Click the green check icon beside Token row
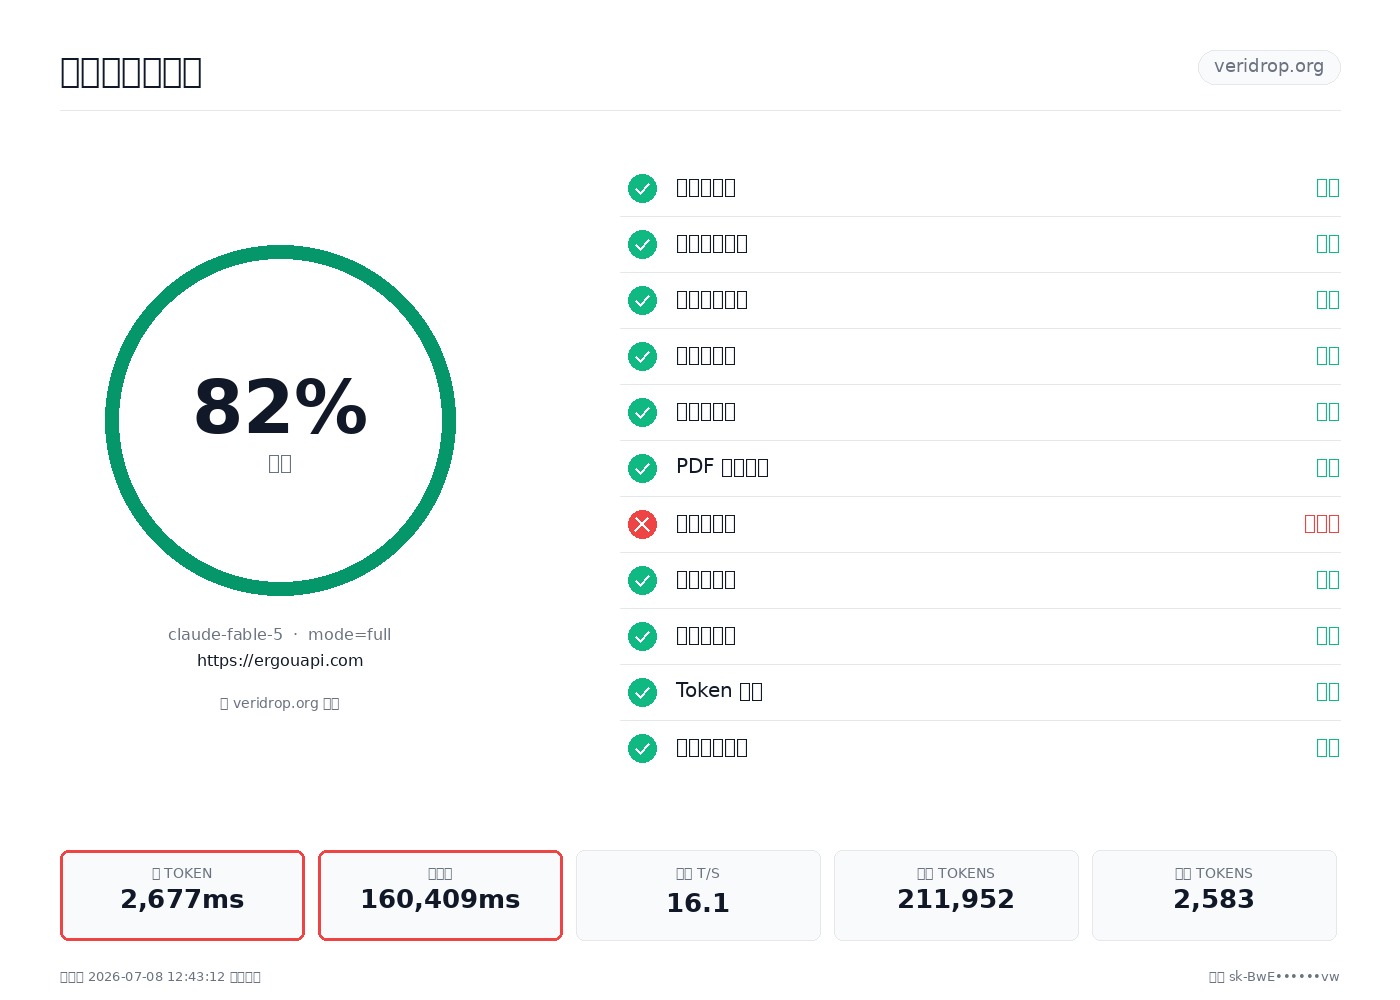Viewport: 1400px width, 1000px height. coord(642,692)
